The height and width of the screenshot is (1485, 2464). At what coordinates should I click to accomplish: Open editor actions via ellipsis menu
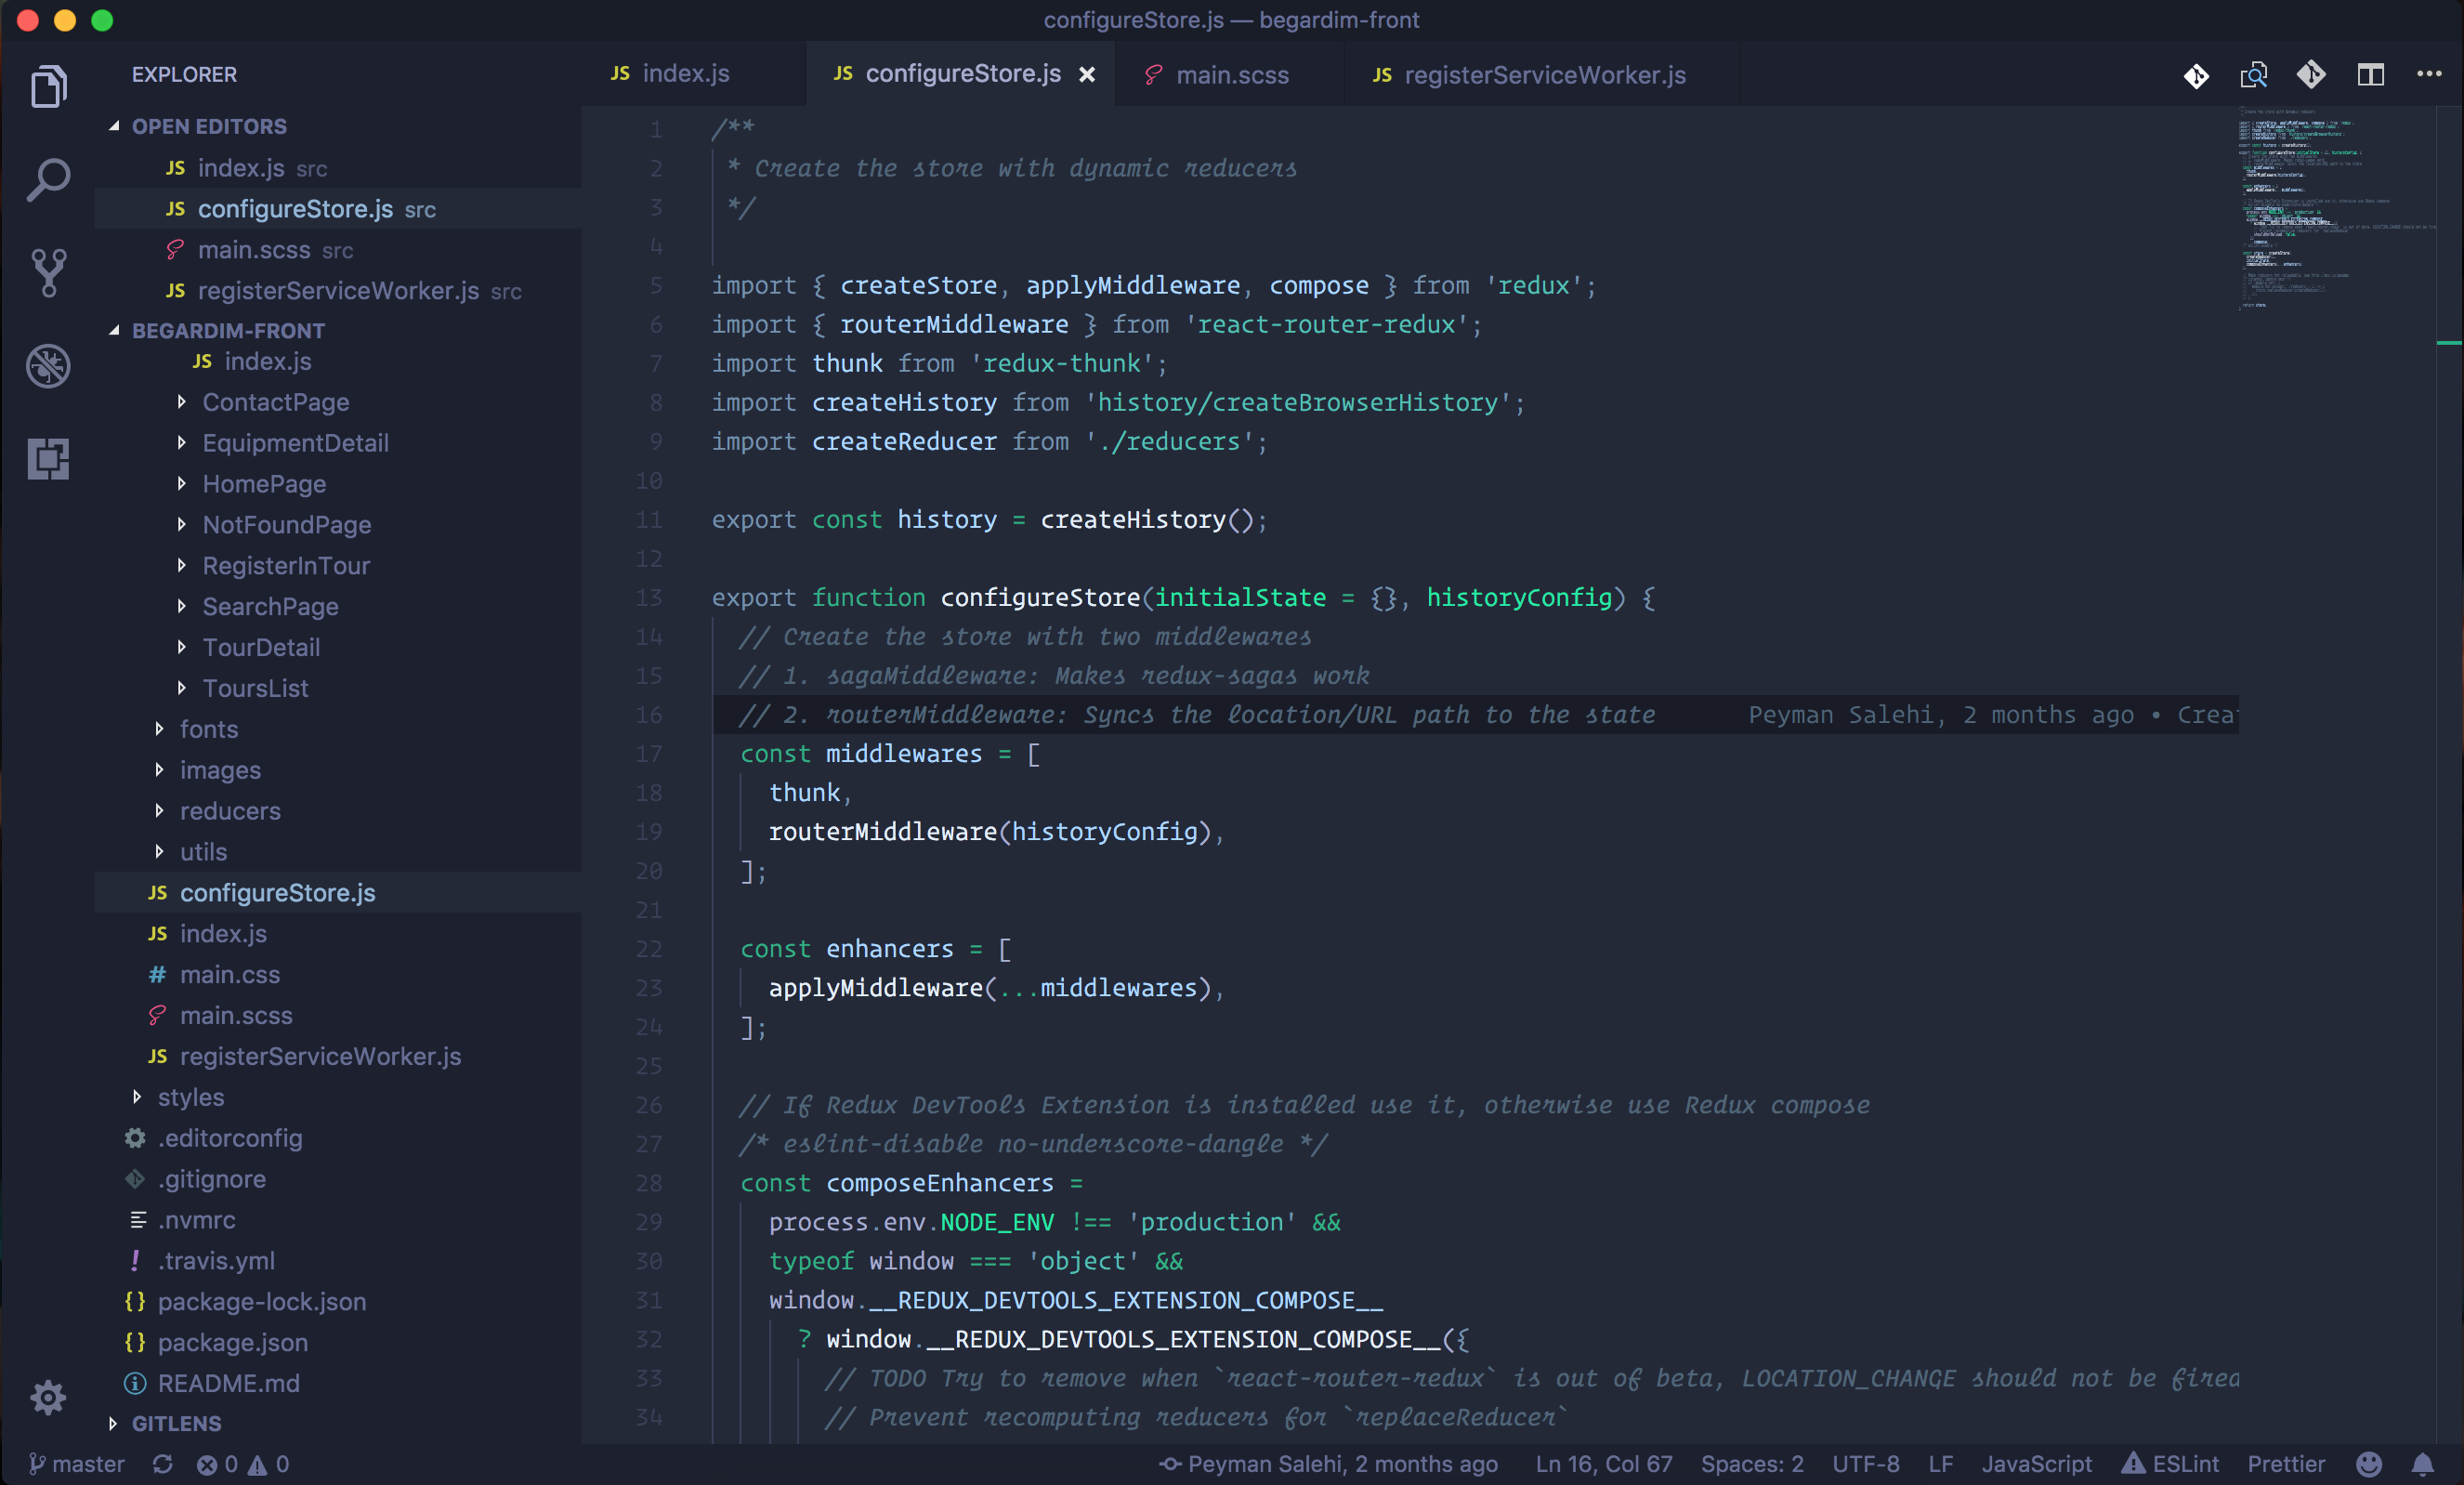pos(2429,74)
